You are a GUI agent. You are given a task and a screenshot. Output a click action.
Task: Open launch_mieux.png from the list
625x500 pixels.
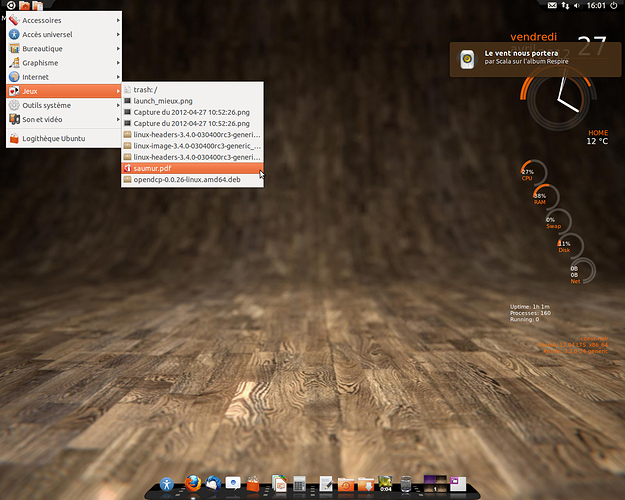point(192,101)
